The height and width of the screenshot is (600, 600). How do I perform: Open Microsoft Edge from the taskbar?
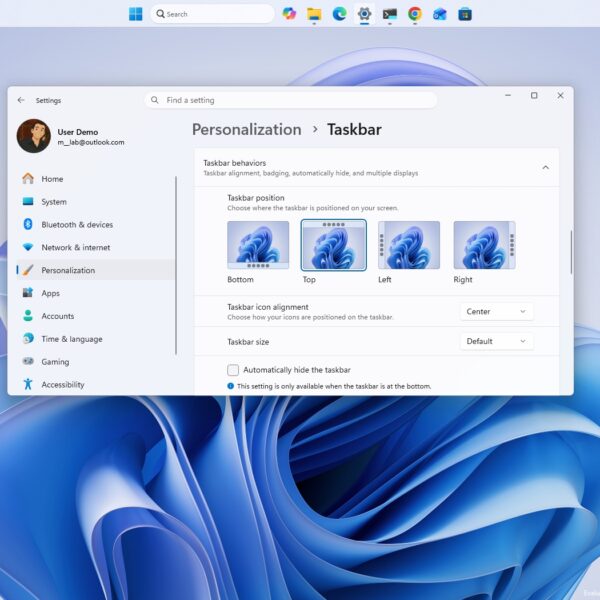point(339,14)
